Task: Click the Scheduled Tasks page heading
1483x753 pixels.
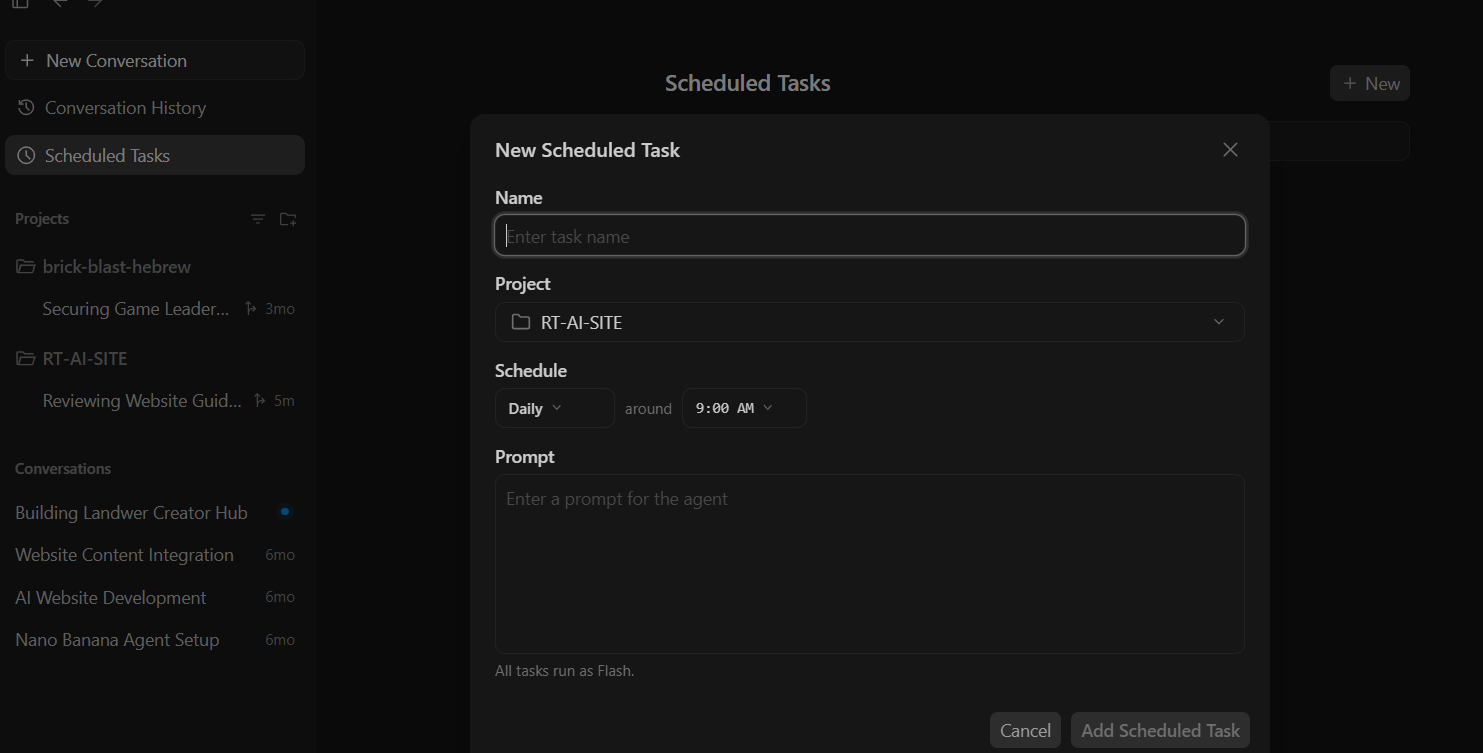Action: coord(748,84)
